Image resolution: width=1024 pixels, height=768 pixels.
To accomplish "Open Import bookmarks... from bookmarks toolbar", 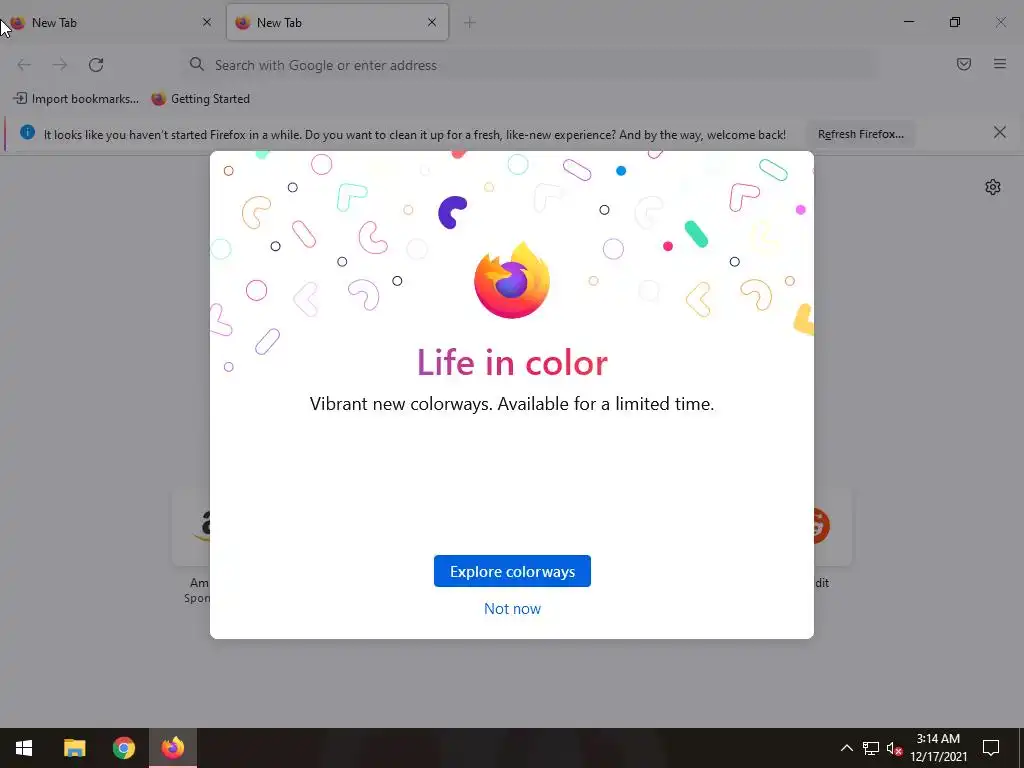I will (x=76, y=99).
